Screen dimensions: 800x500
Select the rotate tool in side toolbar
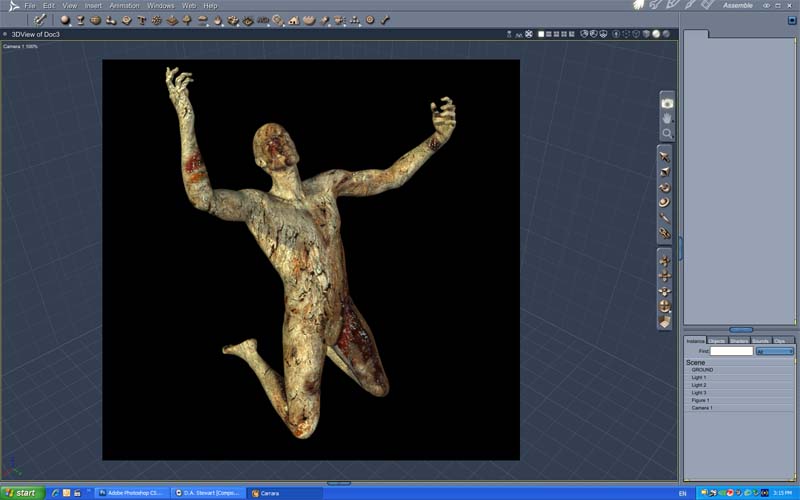click(x=664, y=188)
